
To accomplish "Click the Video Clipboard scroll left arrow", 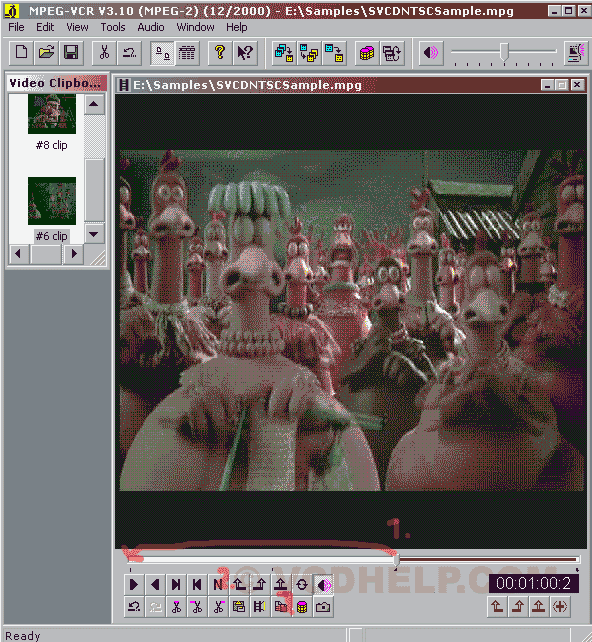I will 18,254.
